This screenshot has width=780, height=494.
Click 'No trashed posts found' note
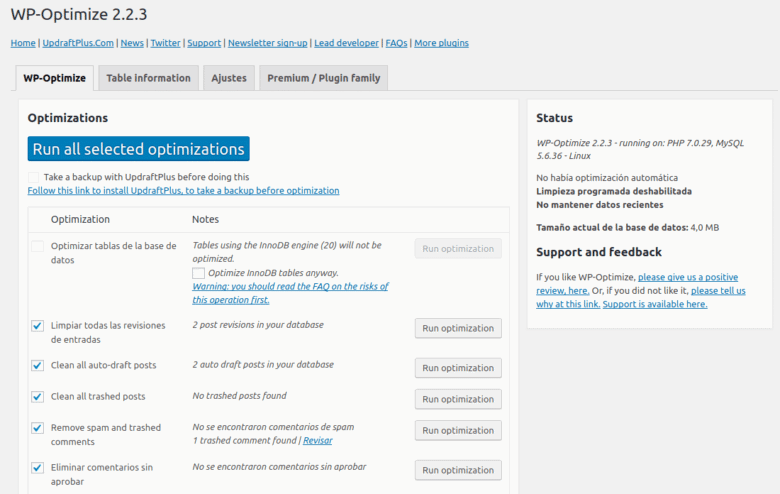(239, 396)
